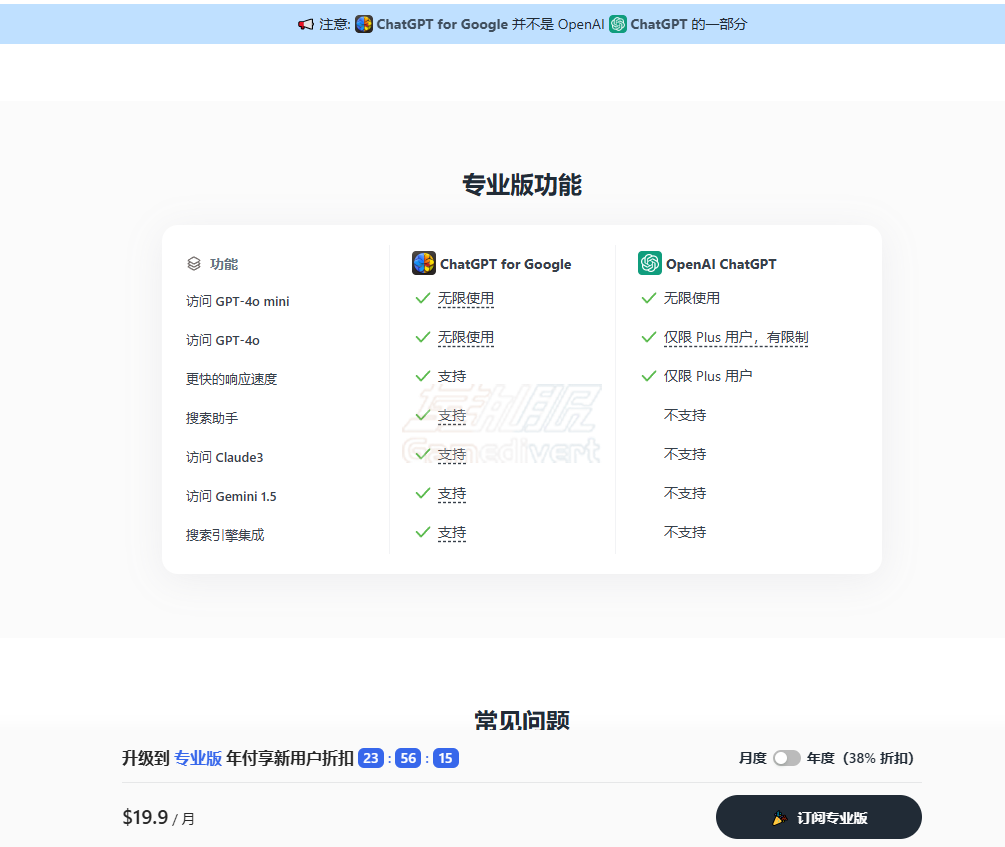Click the countdown seconds box showing 15
The image size is (1005, 847).
[x=445, y=758]
